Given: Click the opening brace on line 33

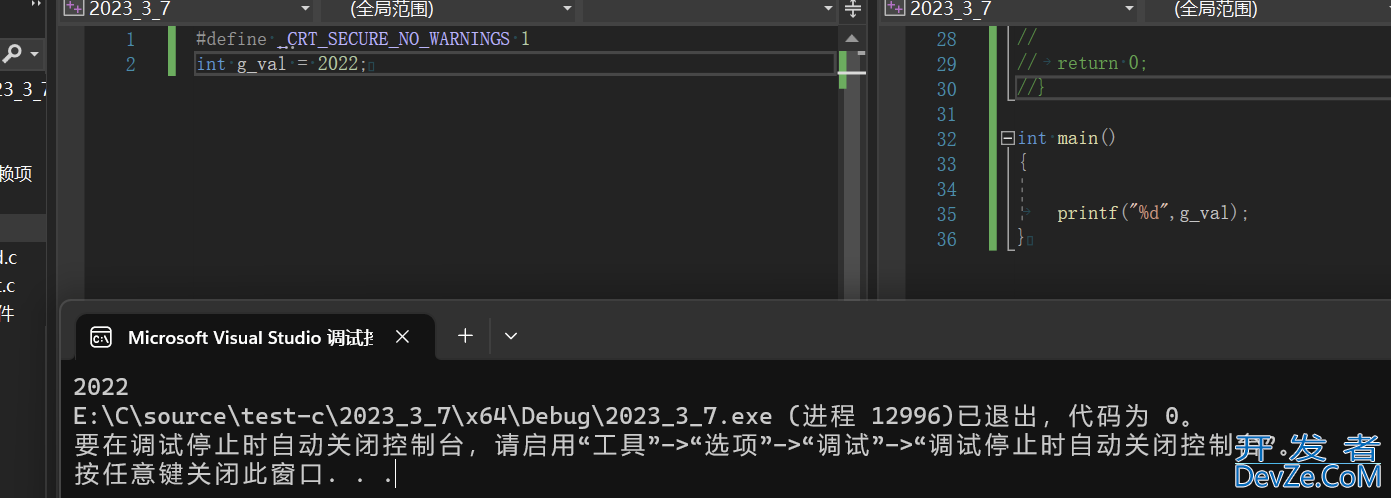Looking at the screenshot, I should (1023, 163).
